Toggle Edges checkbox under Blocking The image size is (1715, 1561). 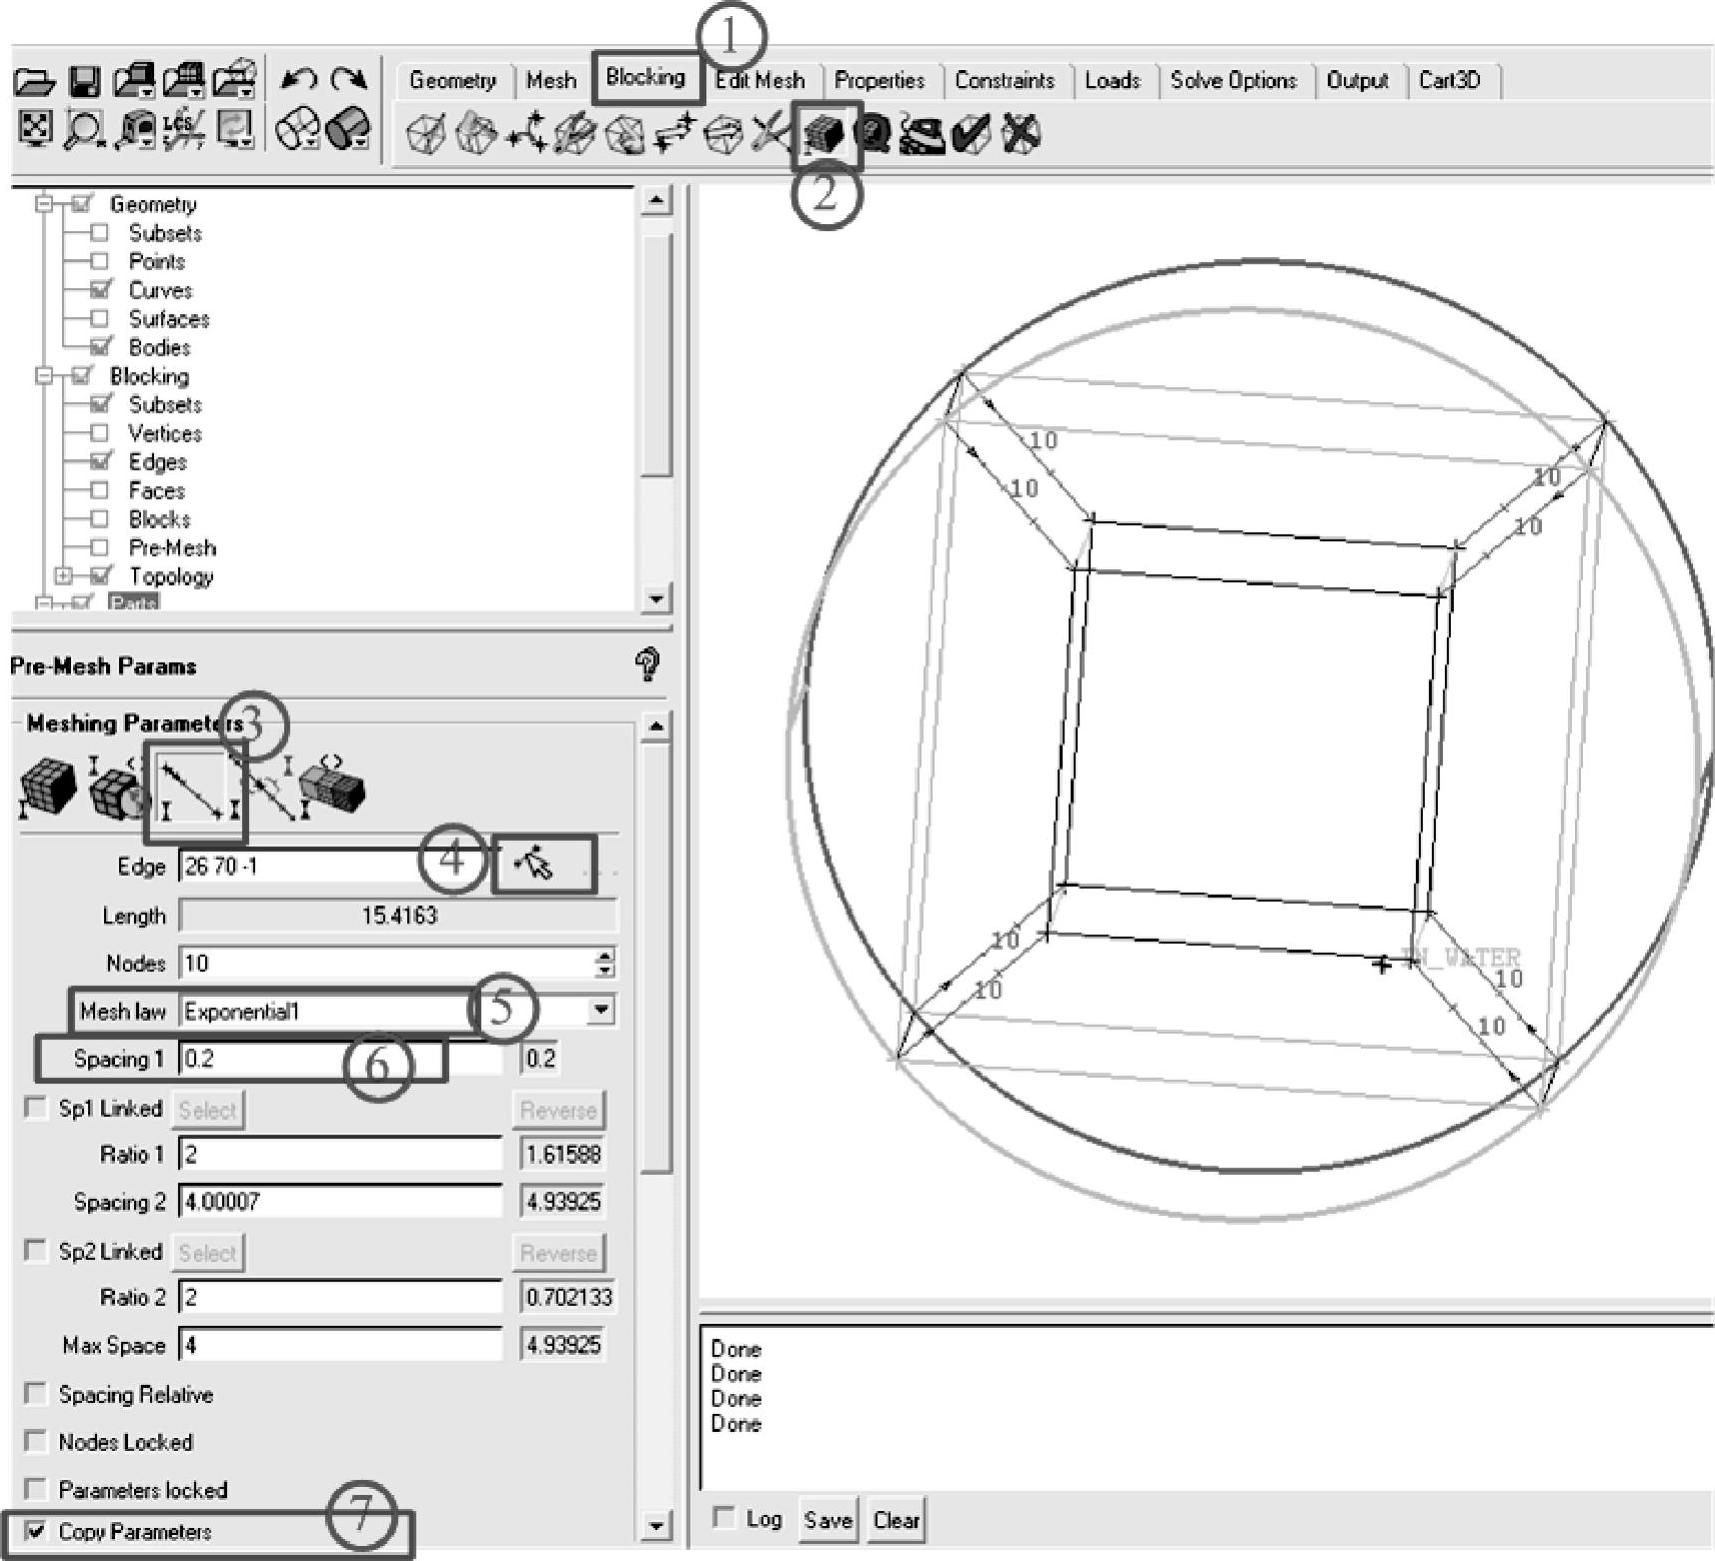click(100, 461)
